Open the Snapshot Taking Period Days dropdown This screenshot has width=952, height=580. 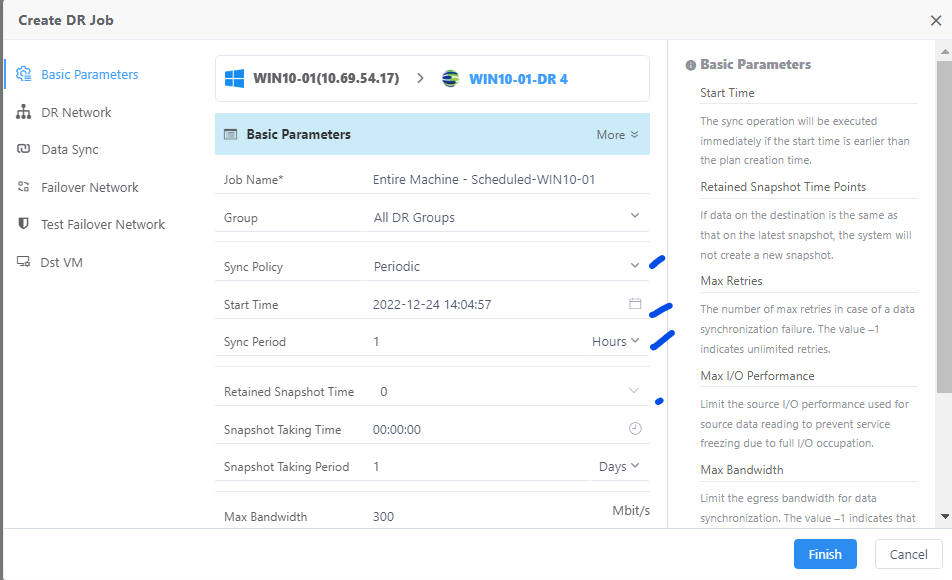[x=619, y=466]
